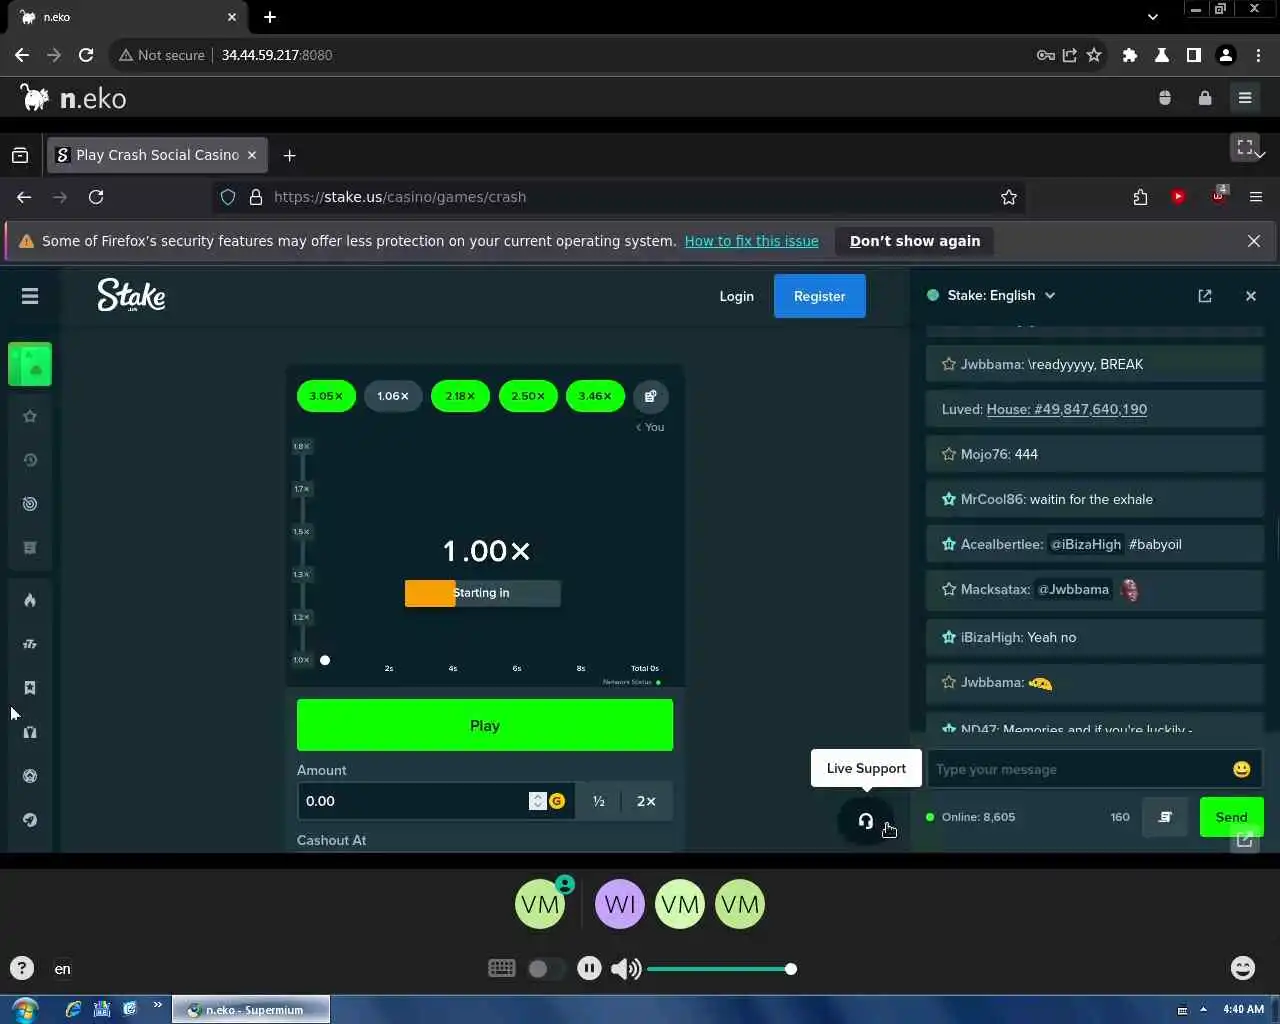This screenshot has width=1280, height=1024.
Task: Select the 1.06× multiplier pill
Action: click(393, 396)
